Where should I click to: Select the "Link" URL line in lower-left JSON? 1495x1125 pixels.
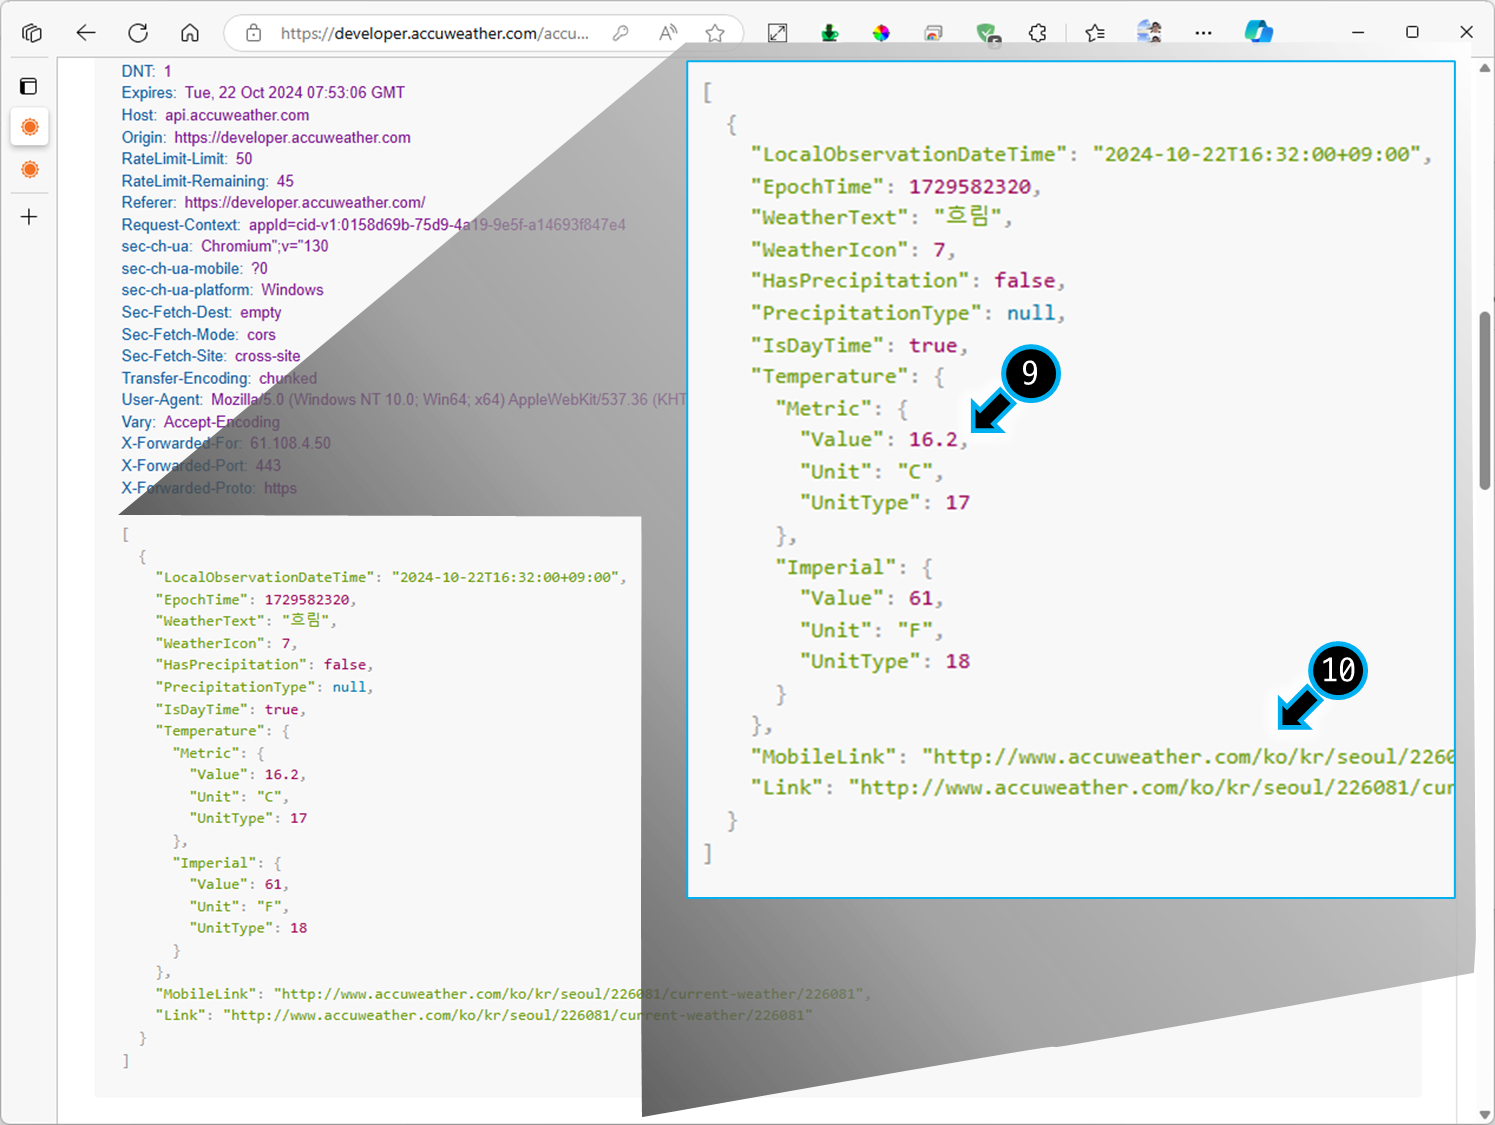point(484,1015)
